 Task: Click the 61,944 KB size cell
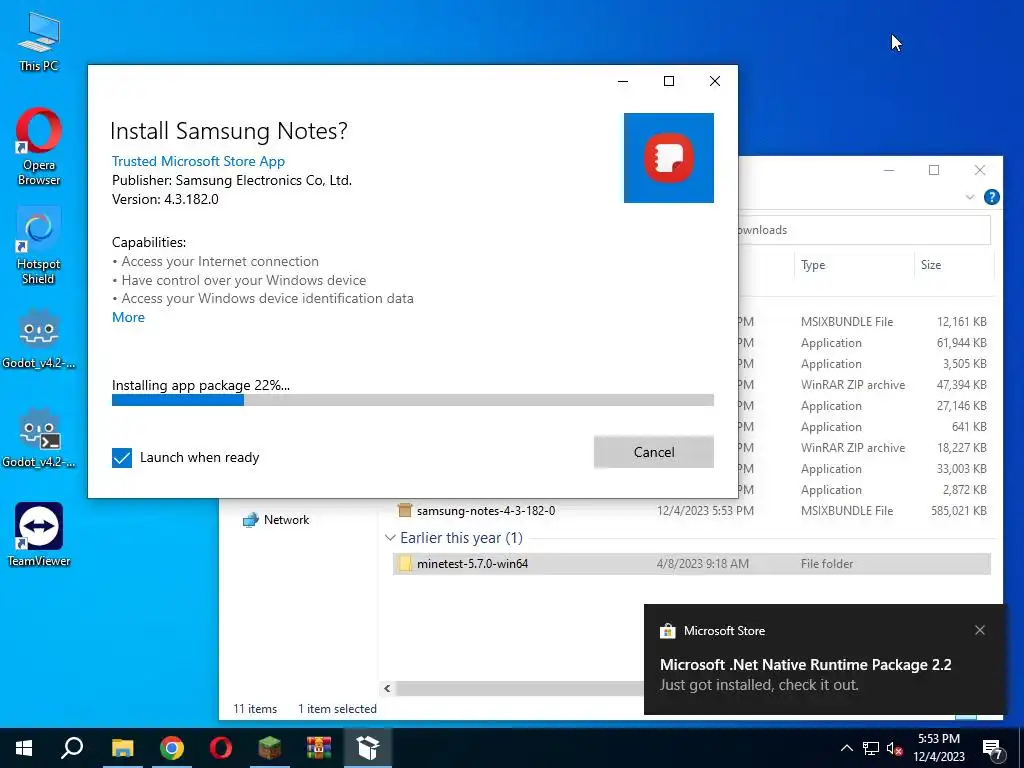pos(961,343)
